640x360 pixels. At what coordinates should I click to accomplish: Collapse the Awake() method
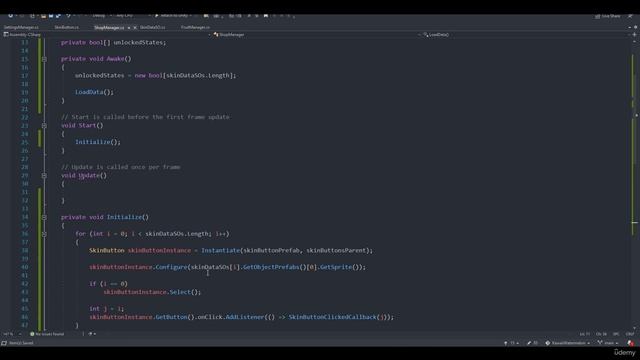pyautogui.click(x=44, y=59)
